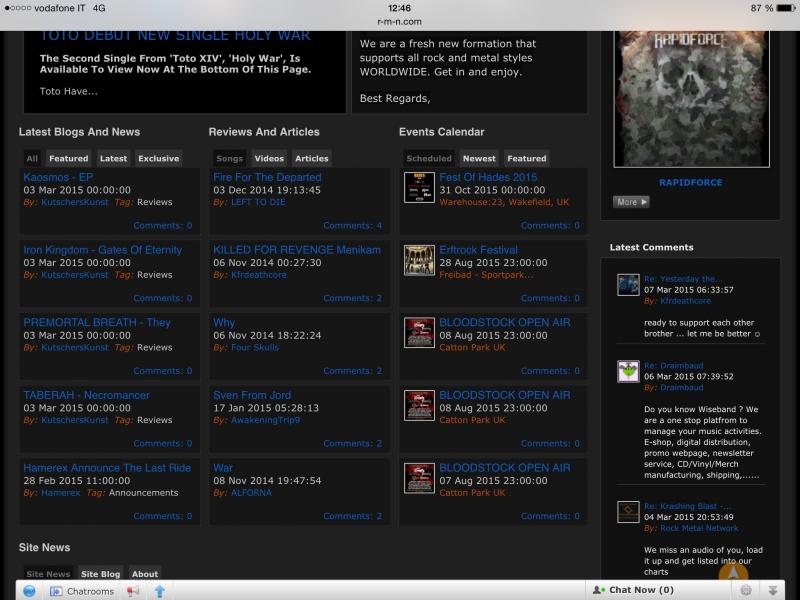
Task: Switch to the Featured blogs tab
Action: (69, 158)
